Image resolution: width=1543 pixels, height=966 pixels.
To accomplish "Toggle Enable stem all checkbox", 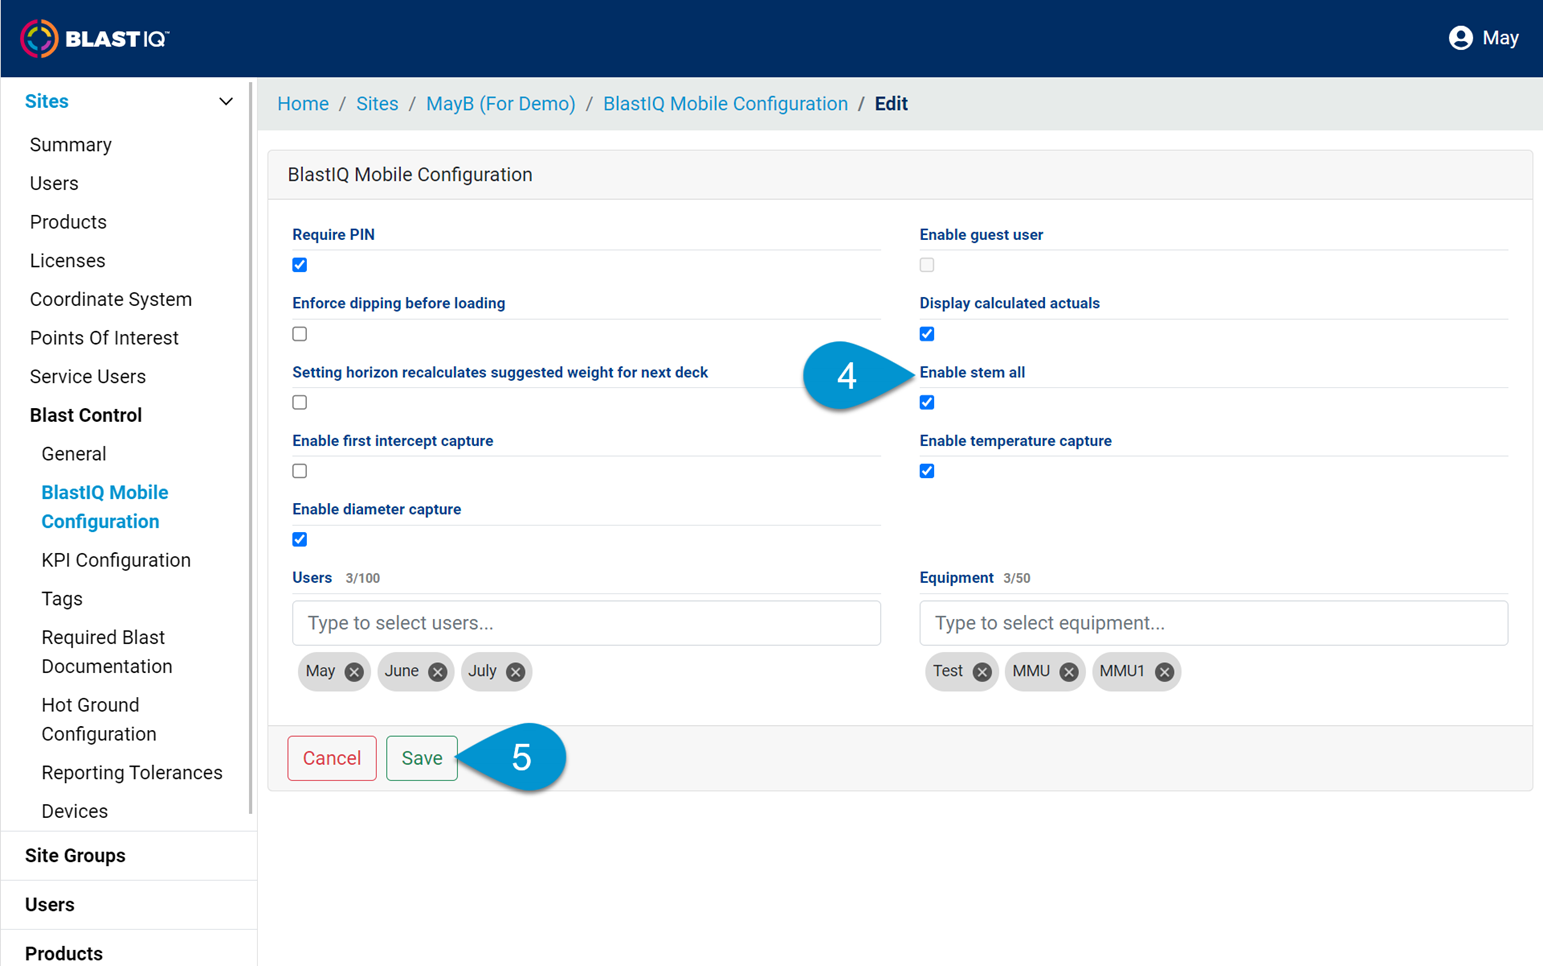I will coord(927,402).
